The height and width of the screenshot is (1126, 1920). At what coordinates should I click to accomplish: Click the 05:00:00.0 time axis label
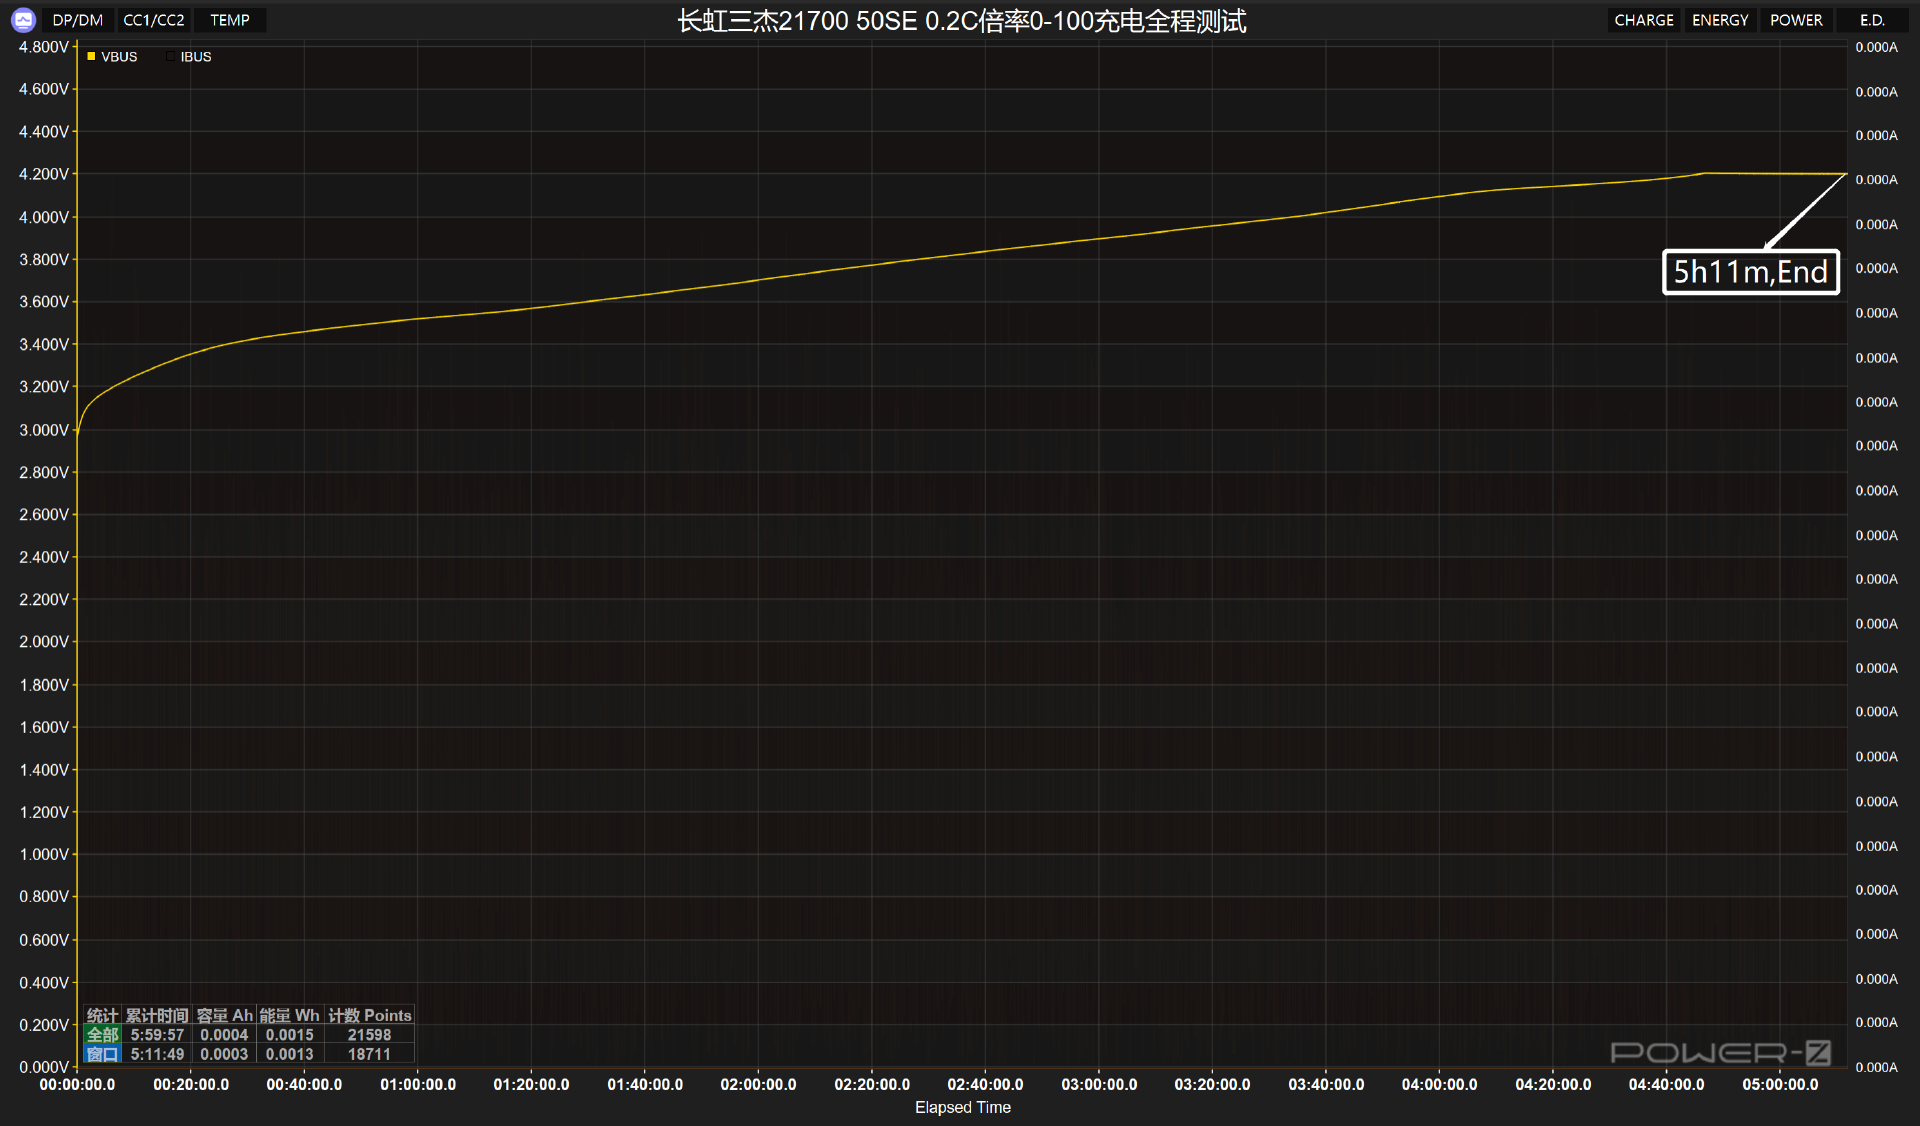pos(1780,1084)
